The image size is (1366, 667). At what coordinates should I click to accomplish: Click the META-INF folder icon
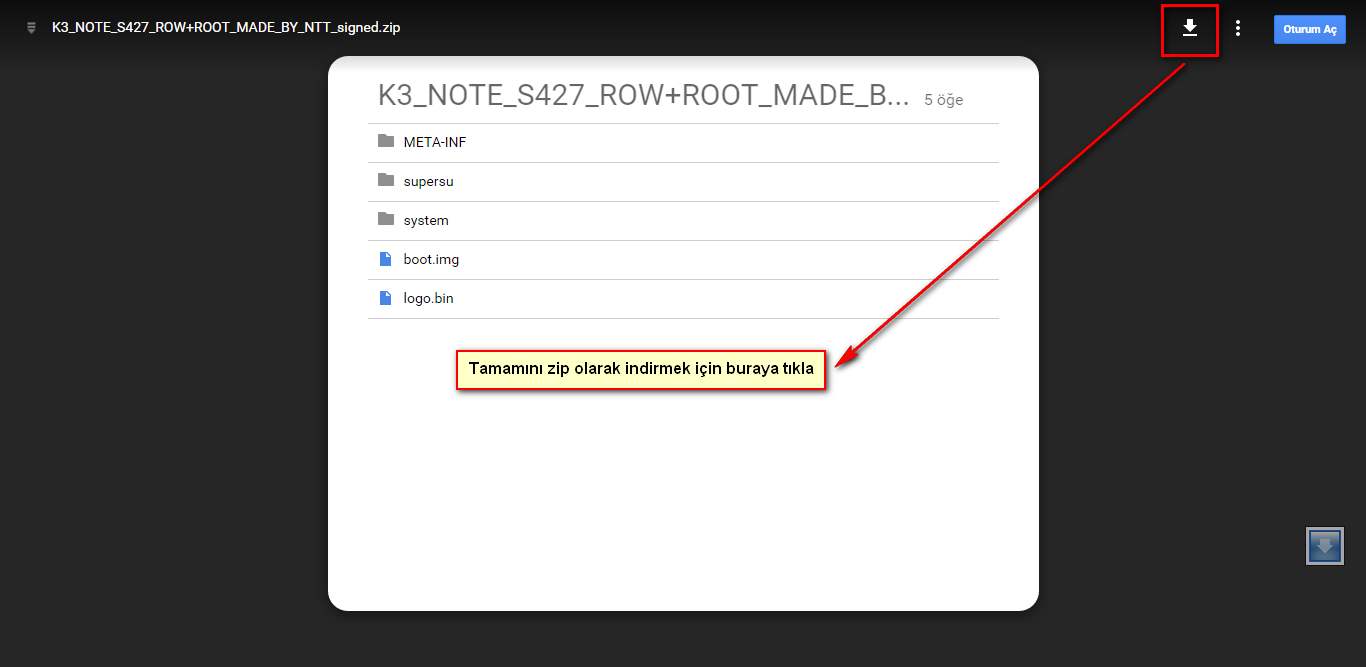coord(386,141)
